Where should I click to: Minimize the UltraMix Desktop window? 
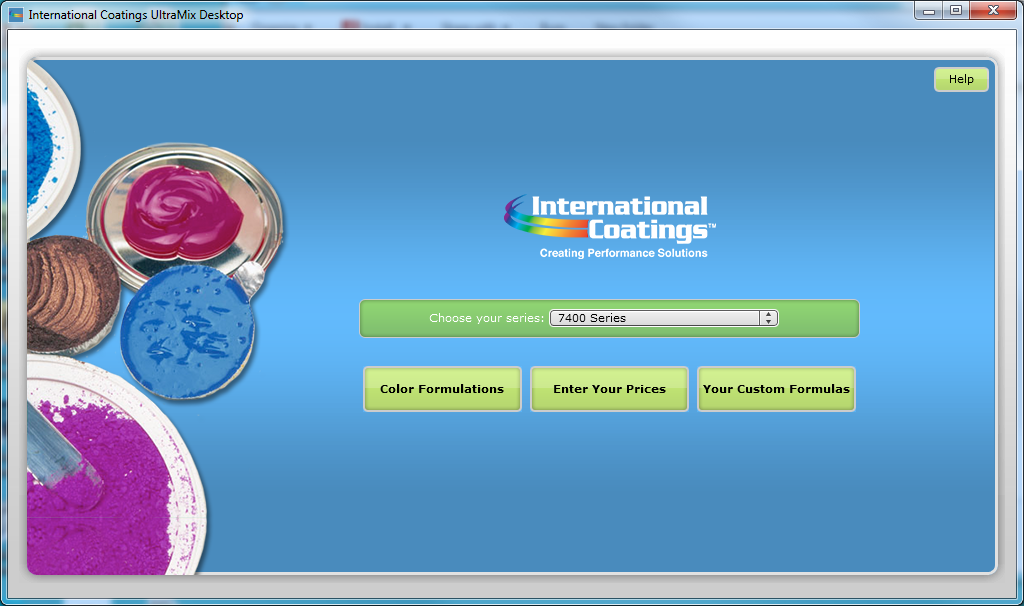[x=929, y=10]
